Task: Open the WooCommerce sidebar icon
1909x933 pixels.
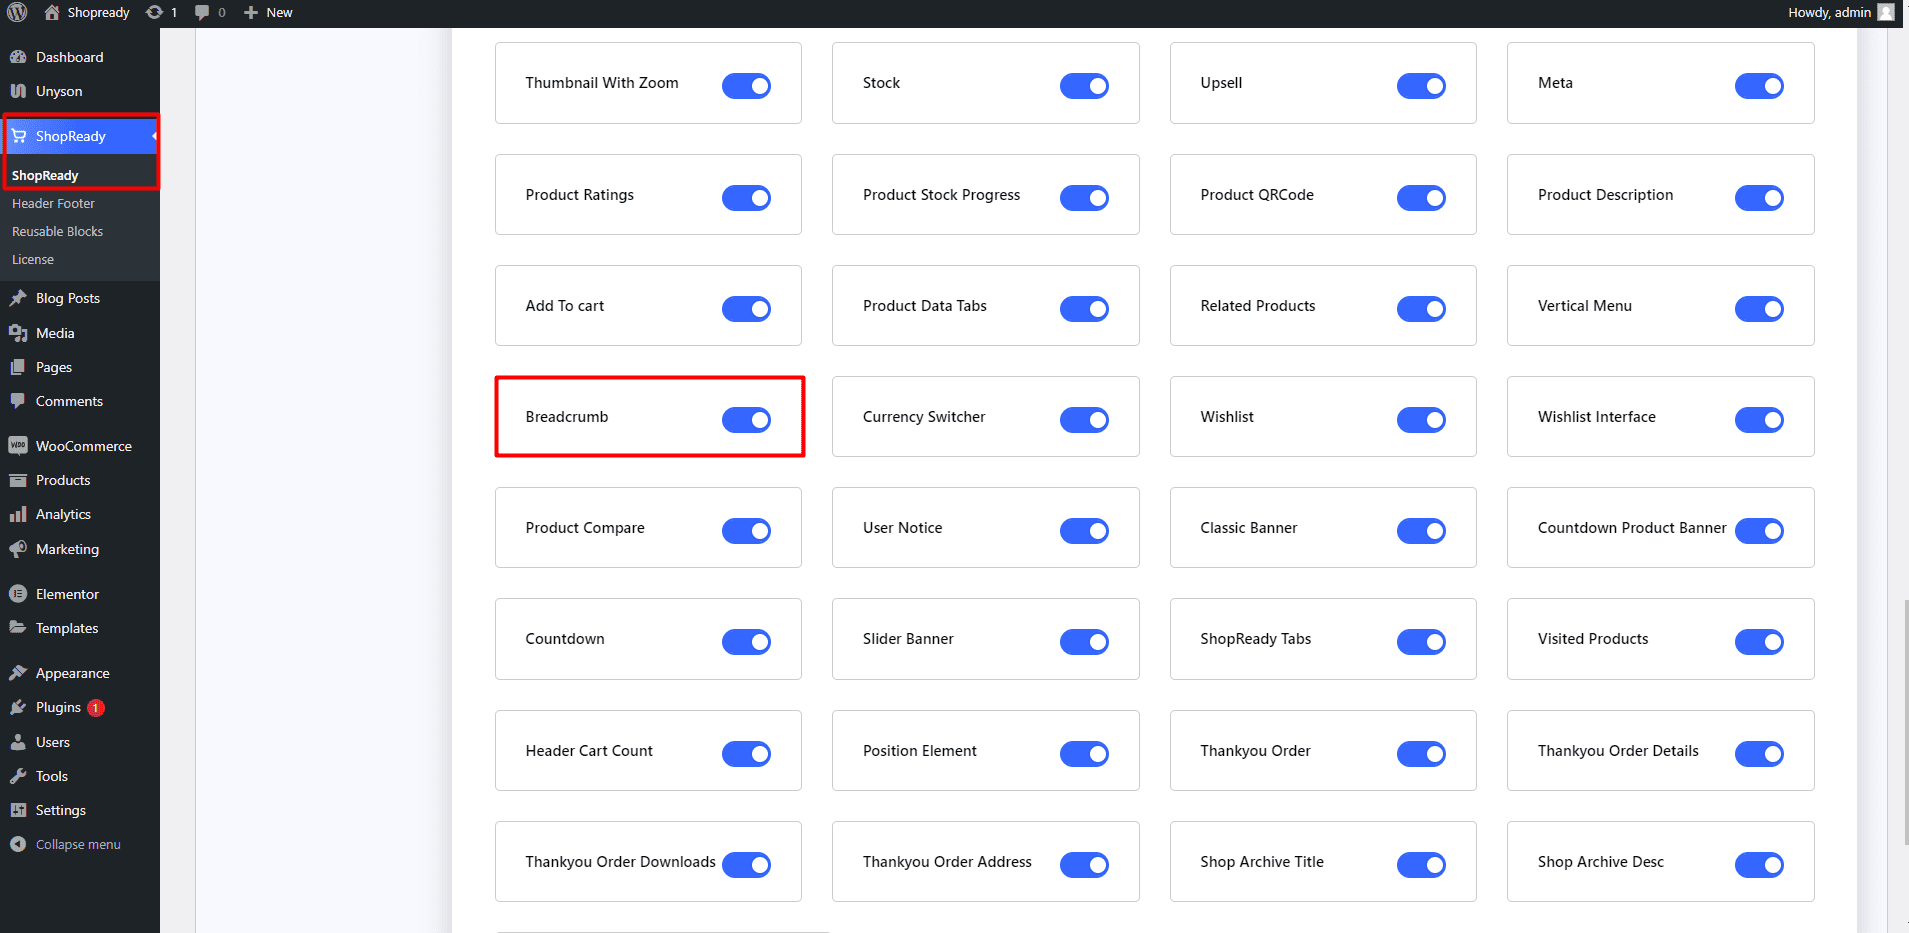Action: pyautogui.click(x=18, y=446)
